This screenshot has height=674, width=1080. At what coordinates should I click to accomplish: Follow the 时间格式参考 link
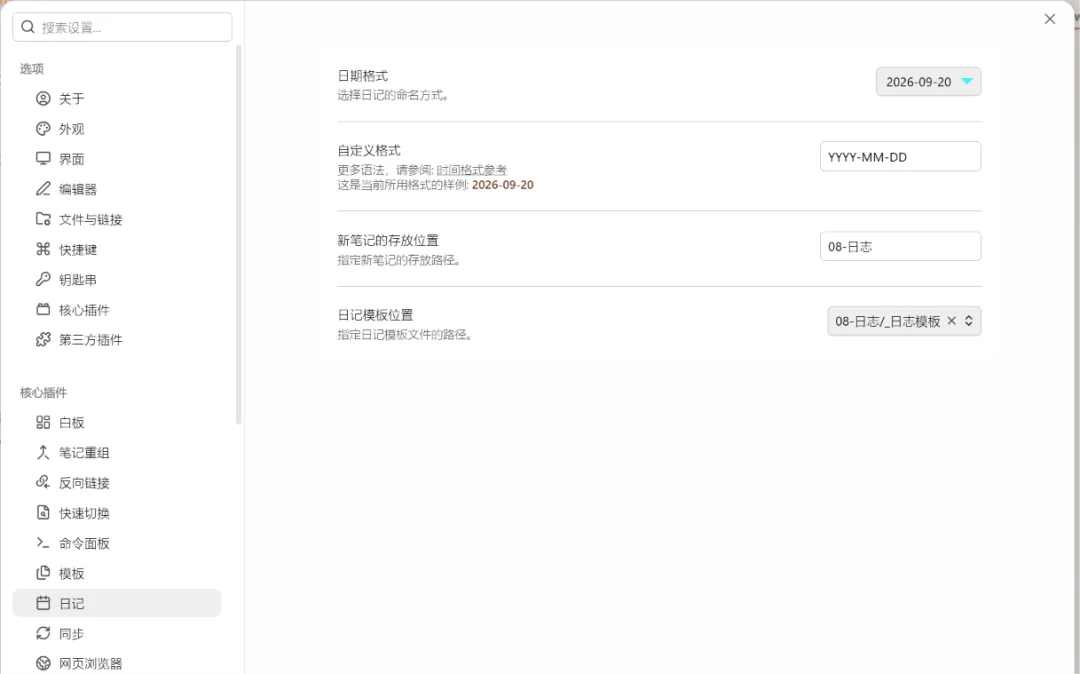click(x=472, y=170)
